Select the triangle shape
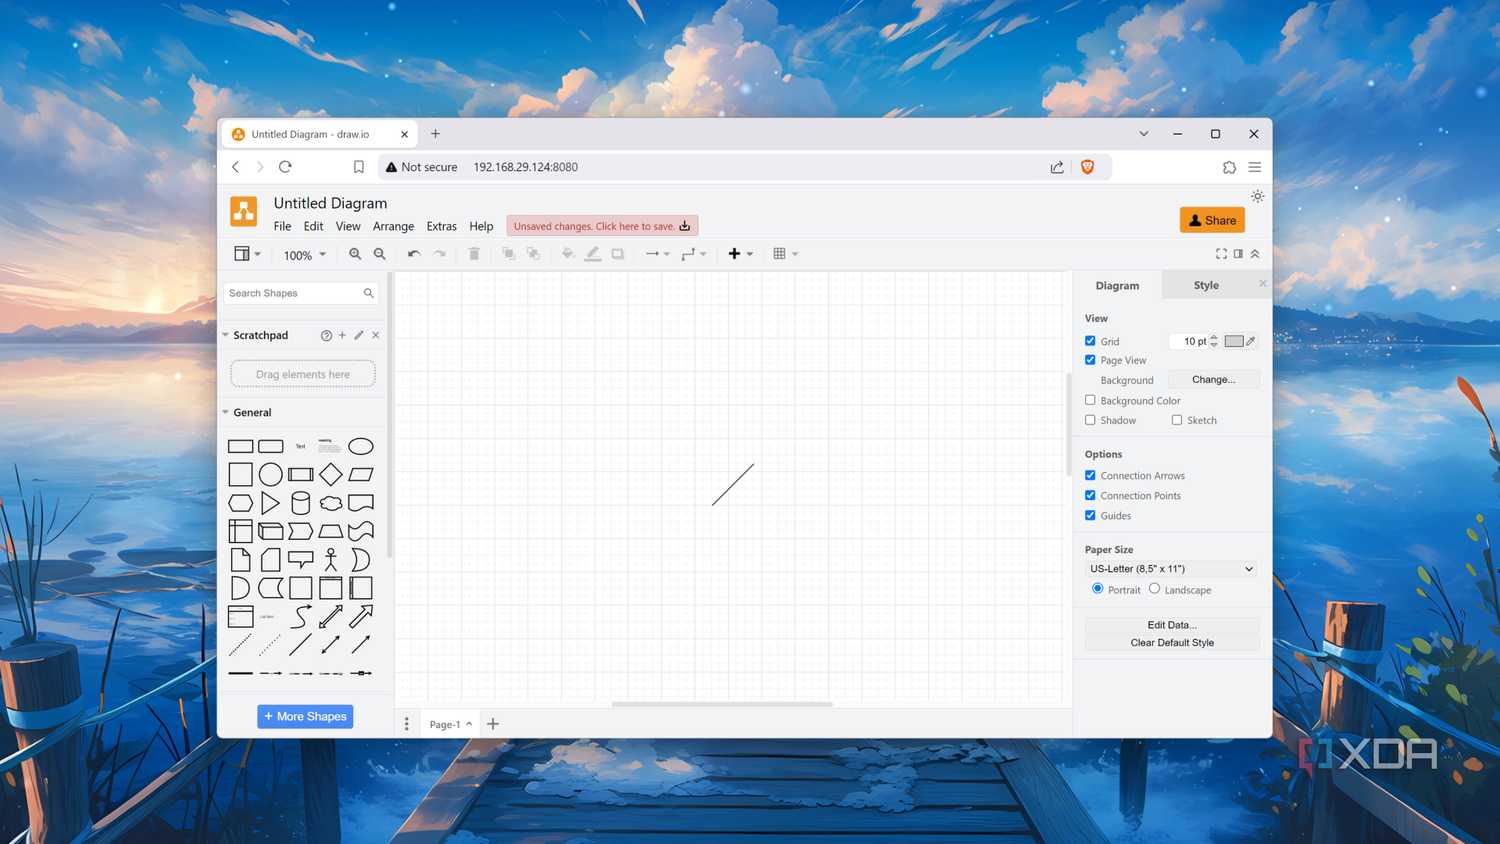 (271, 503)
